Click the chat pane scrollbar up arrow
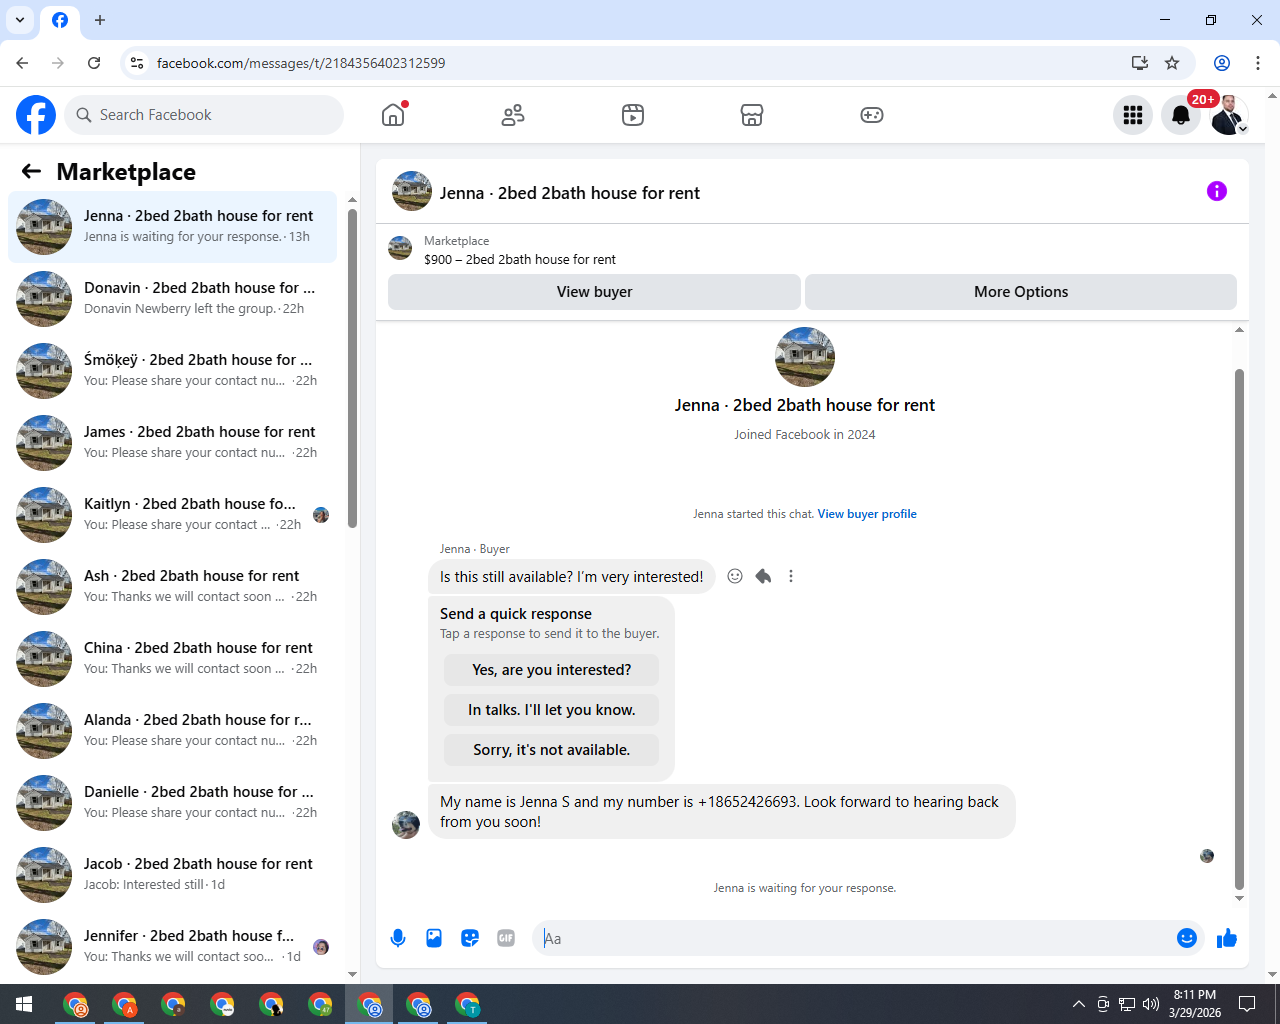Image resolution: width=1280 pixels, height=1024 pixels. point(1239,330)
